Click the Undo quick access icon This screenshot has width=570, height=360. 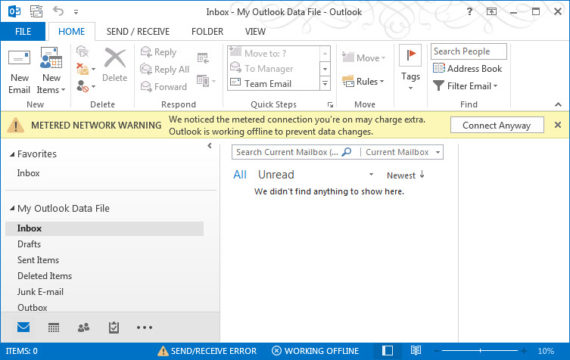coord(58,11)
